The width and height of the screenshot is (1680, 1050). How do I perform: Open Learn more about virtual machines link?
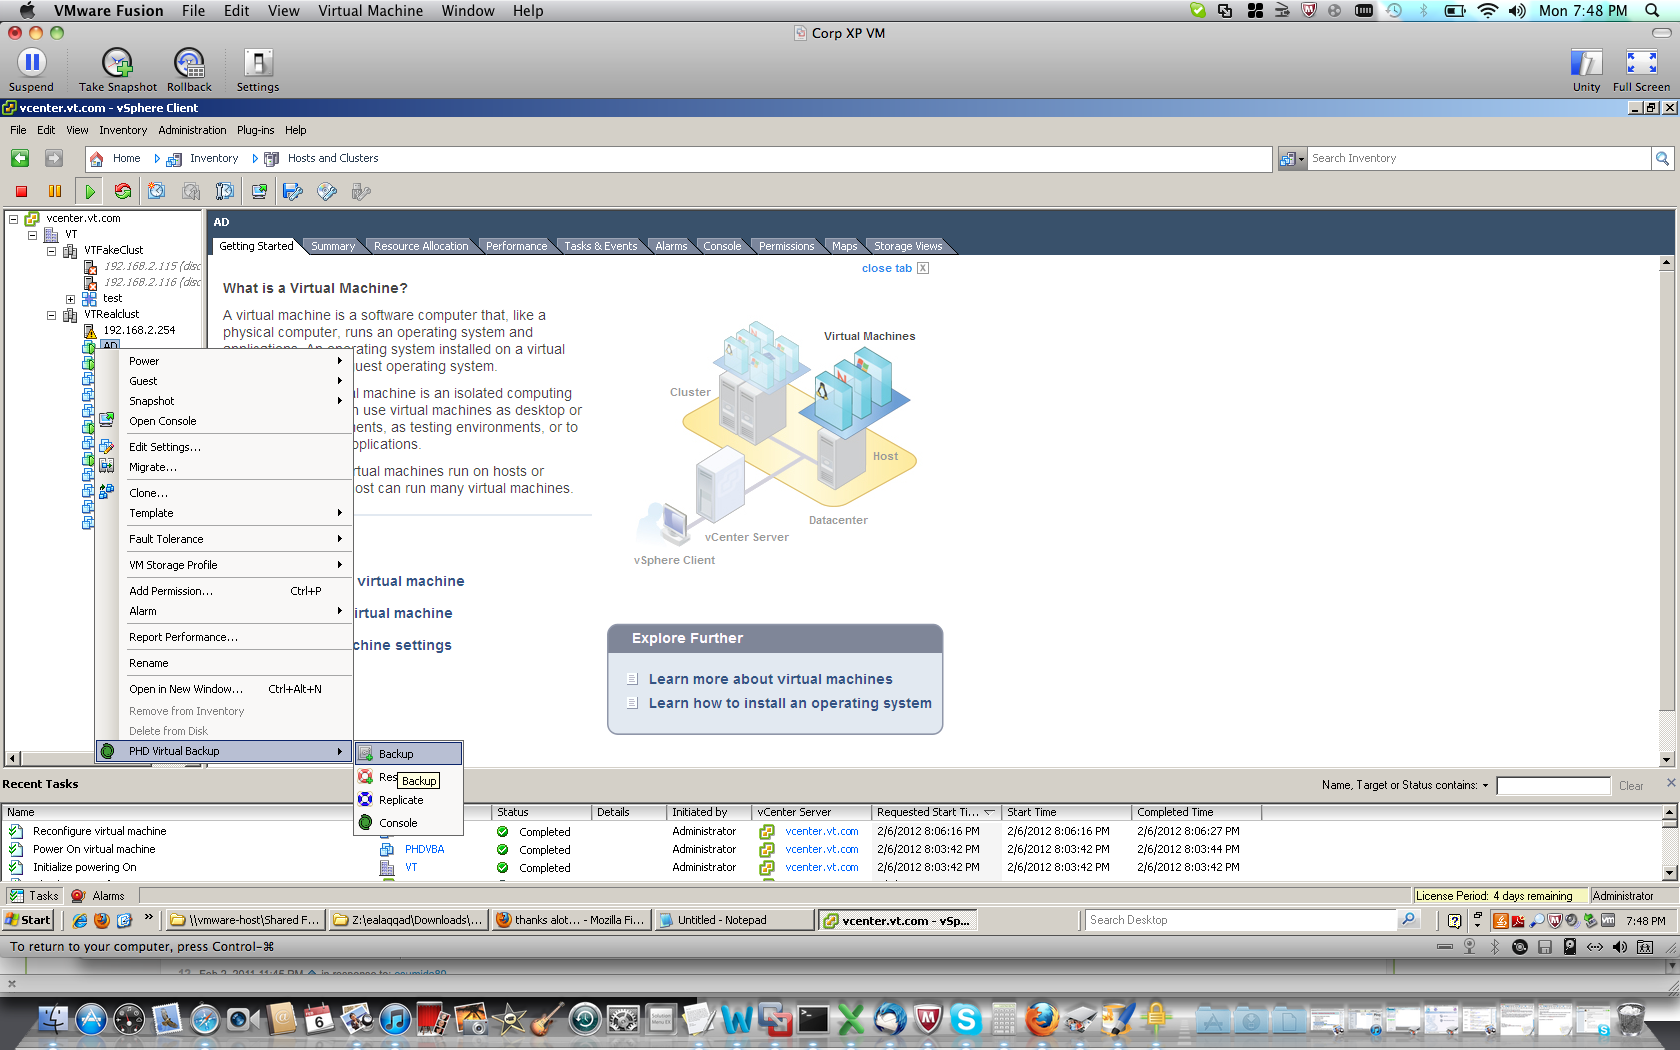pyautogui.click(x=770, y=679)
